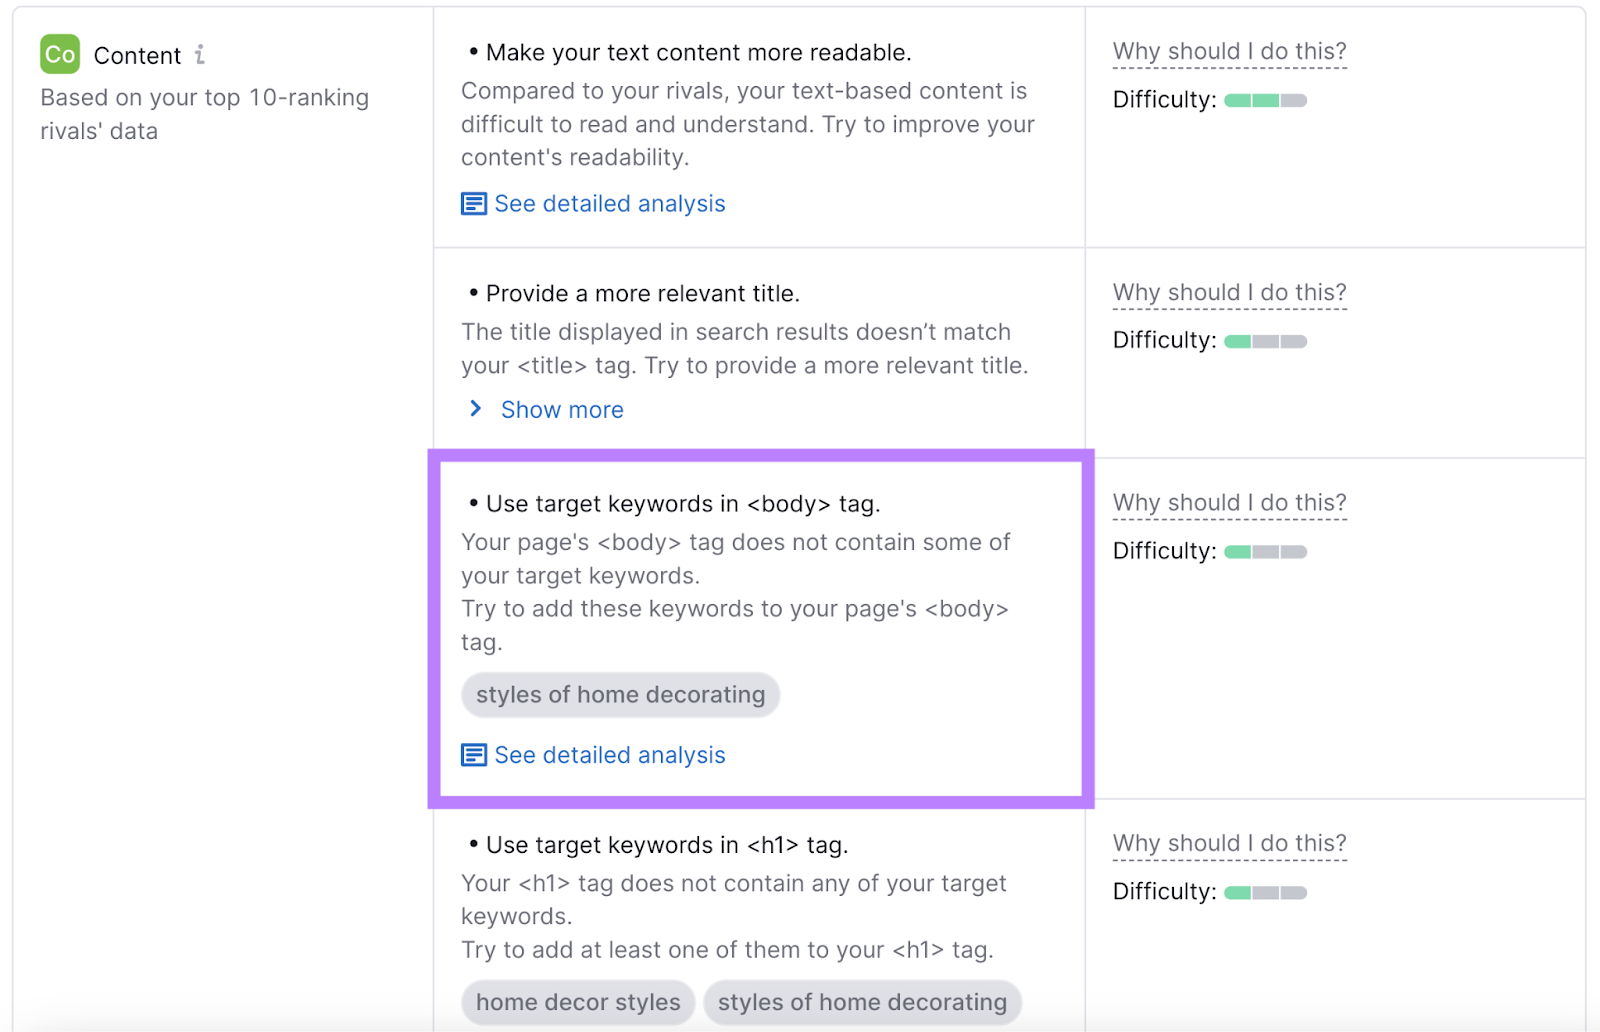This screenshot has width=1600, height=1032.
Task: Click styles of home decorating chip in body section
Action: tap(620, 695)
